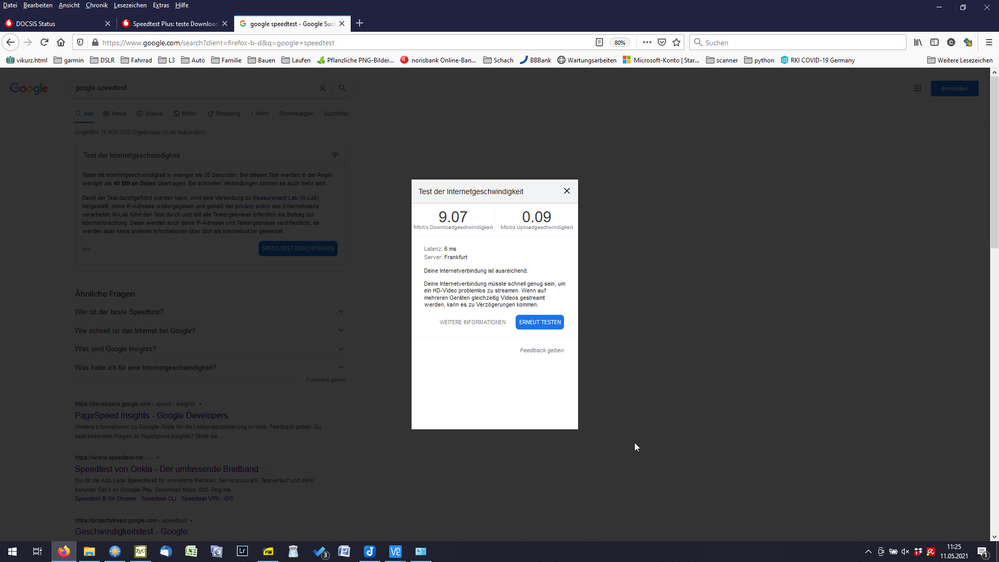Open Bearbeiten menu

coord(38,5)
